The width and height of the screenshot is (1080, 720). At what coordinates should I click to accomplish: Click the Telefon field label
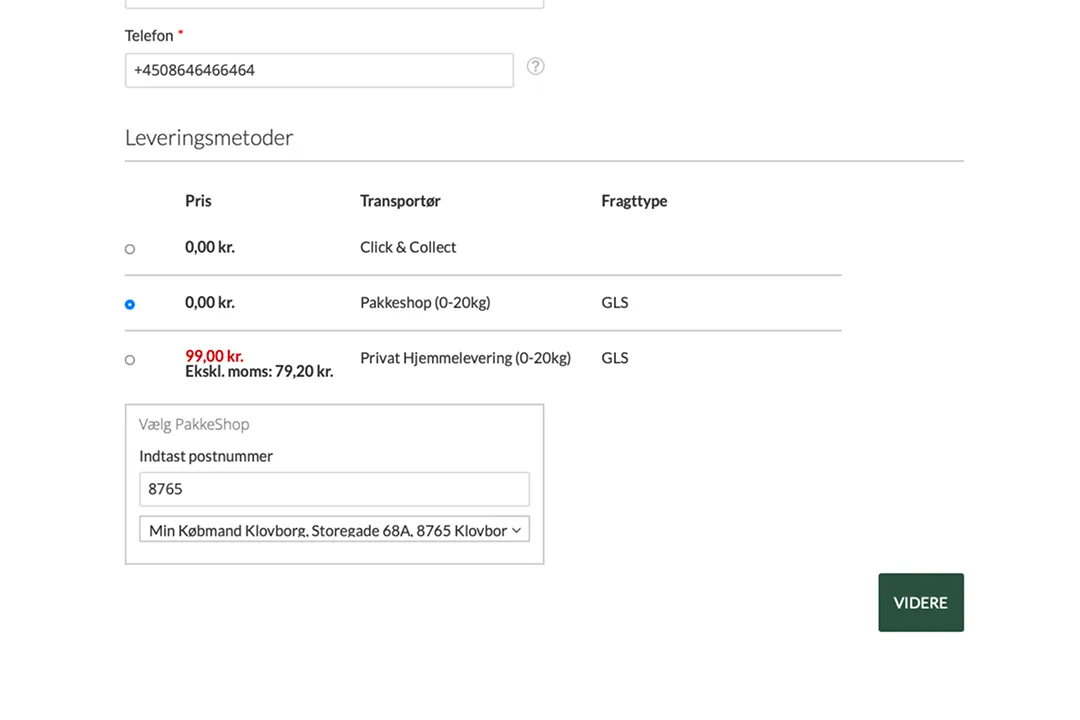pyautogui.click(x=149, y=36)
